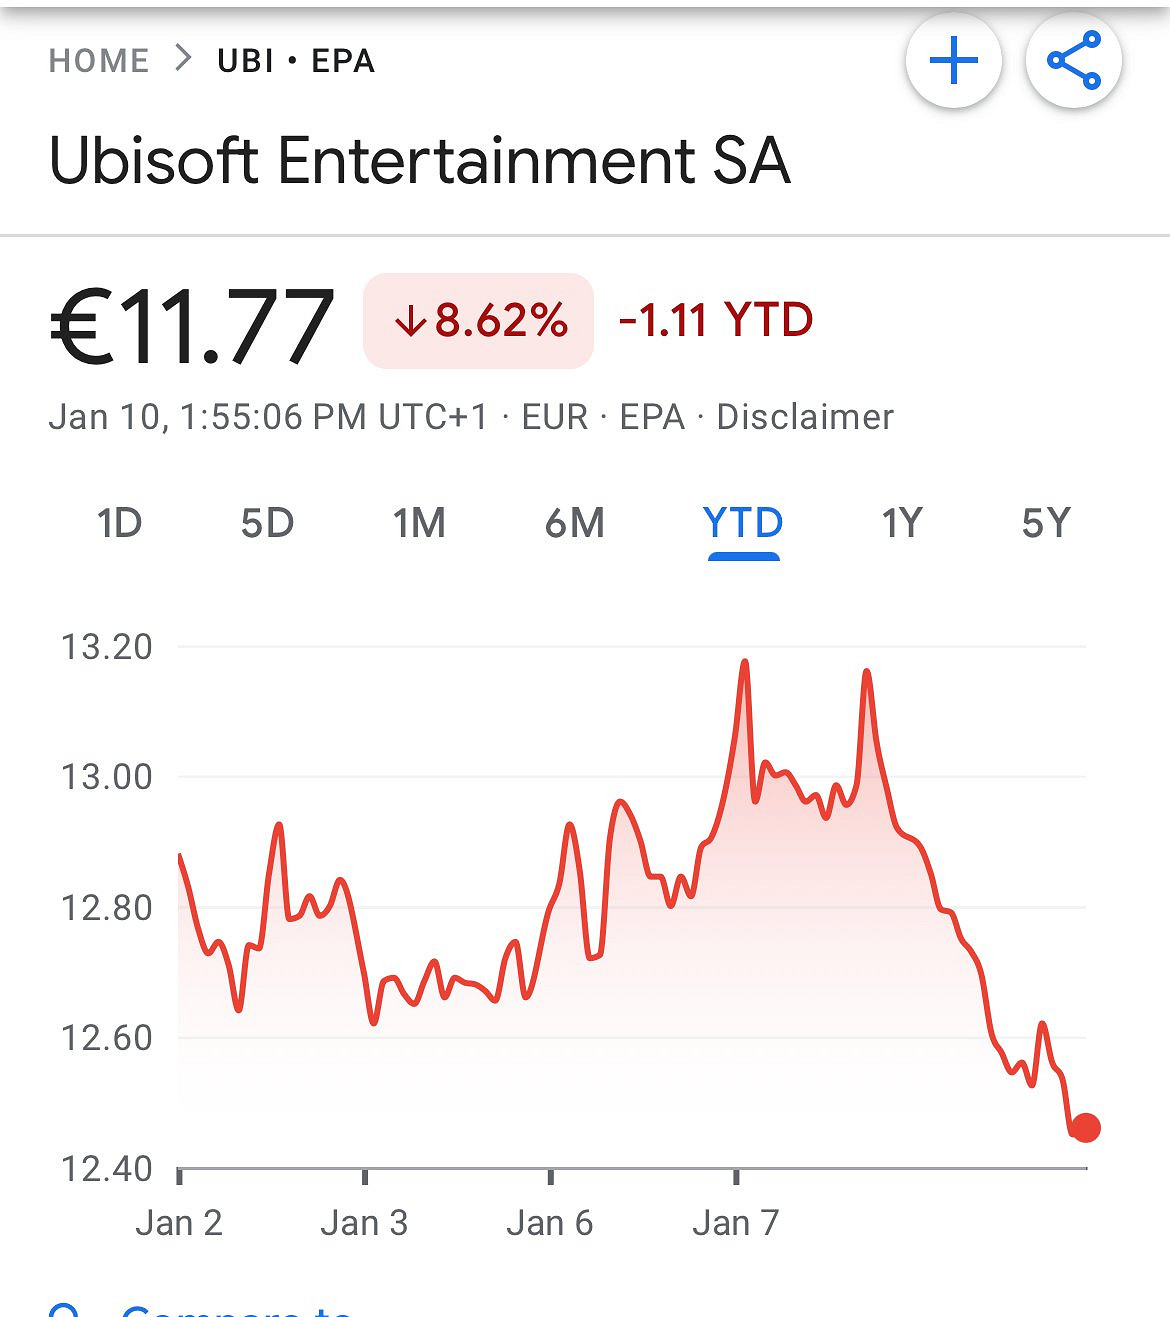This screenshot has width=1170, height=1317.
Task: Click the active YTD tab selector
Action: (x=741, y=523)
